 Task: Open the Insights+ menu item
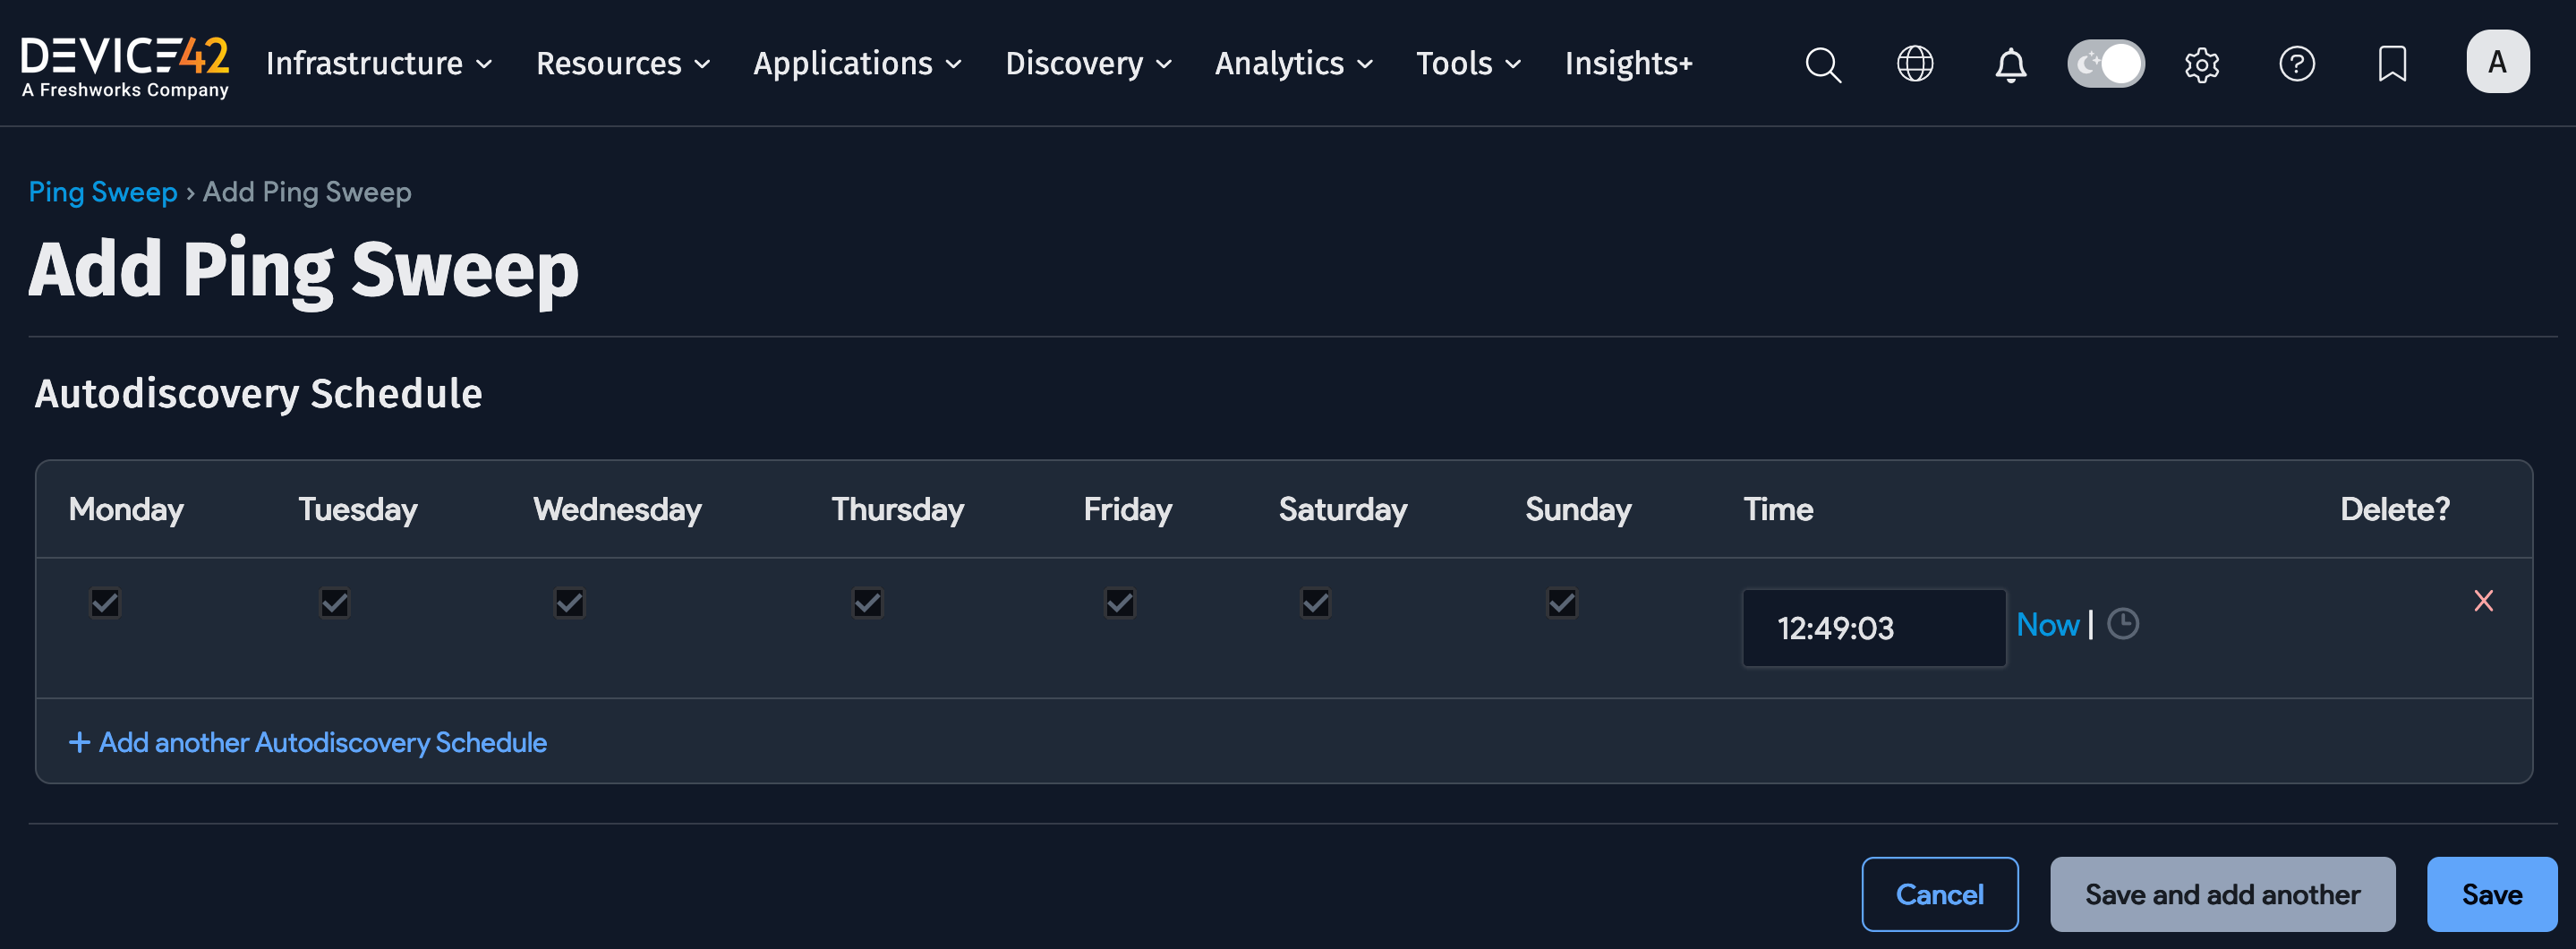[x=1628, y=63]
